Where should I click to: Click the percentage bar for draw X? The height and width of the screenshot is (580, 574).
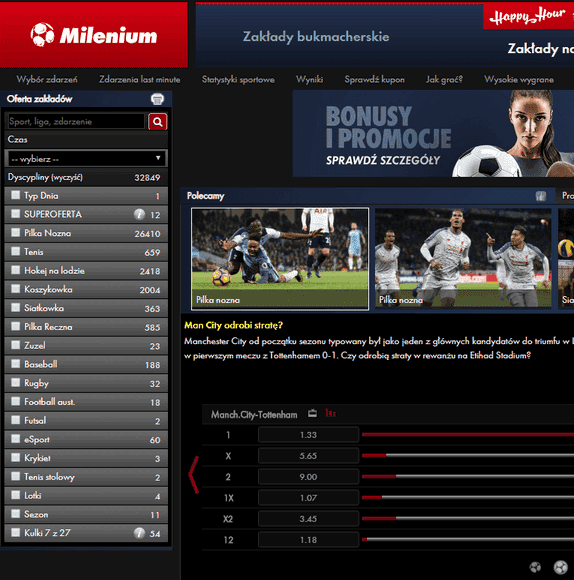(468, 455)
